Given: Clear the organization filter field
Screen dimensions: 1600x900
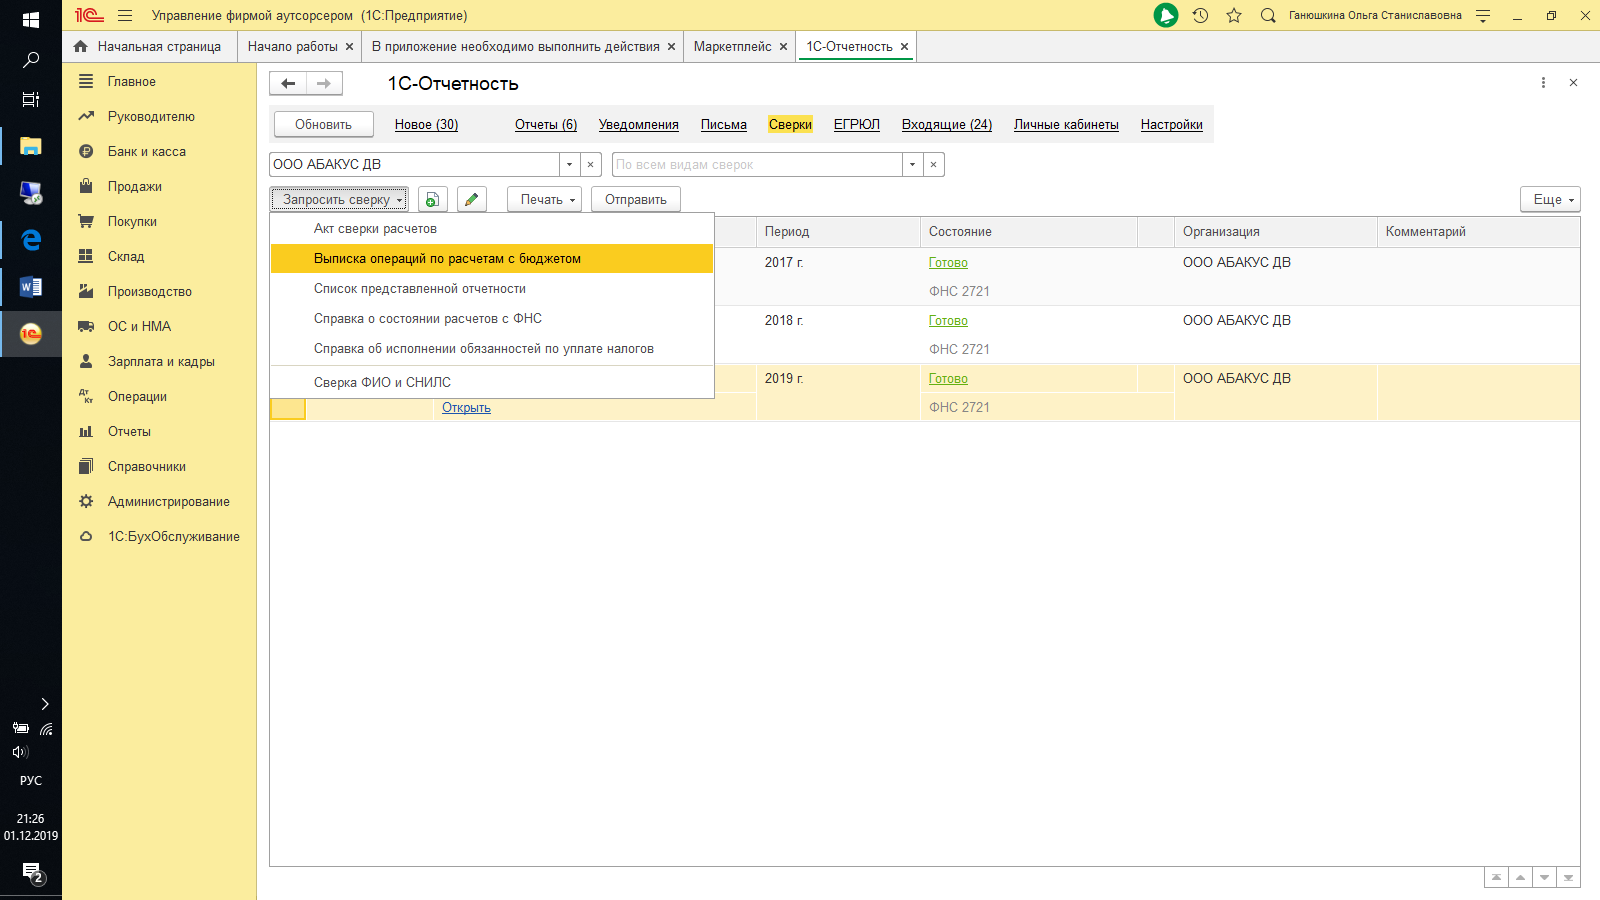Looking at the screenshot, I should (x=591, y=165).
